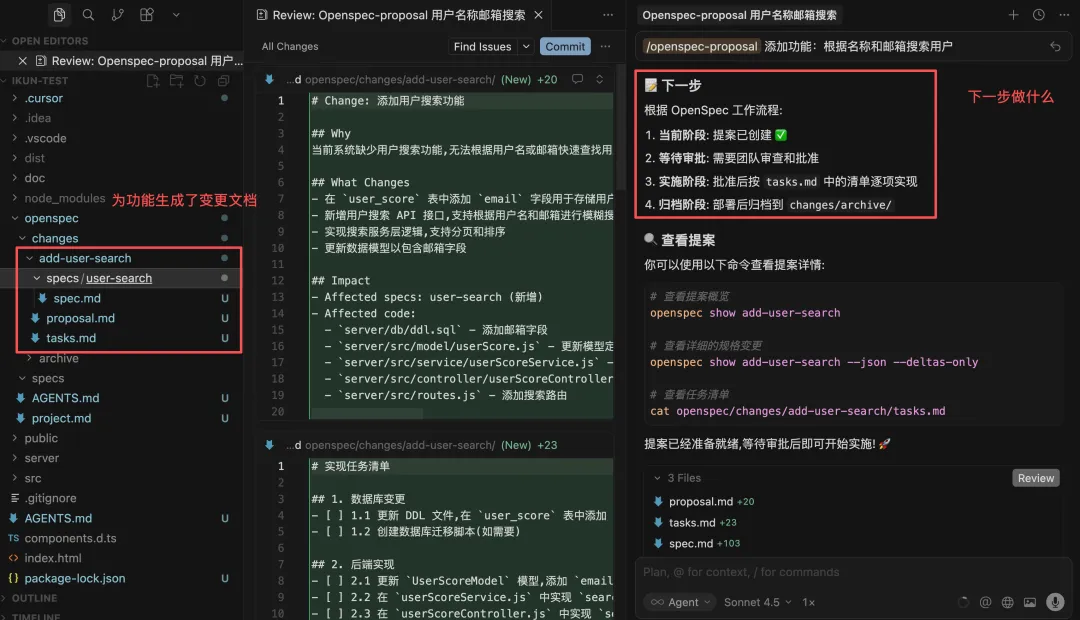
Task: Attach an image to the chat
Action: [x=1030, y=601]
